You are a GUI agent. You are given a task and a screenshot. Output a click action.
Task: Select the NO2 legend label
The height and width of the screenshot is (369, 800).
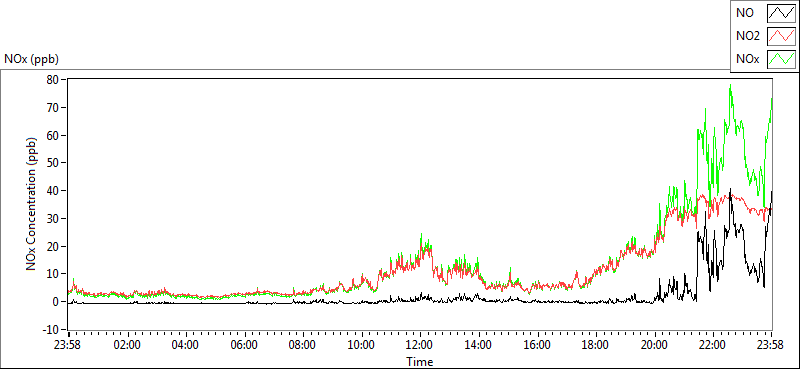pos(747,36)
